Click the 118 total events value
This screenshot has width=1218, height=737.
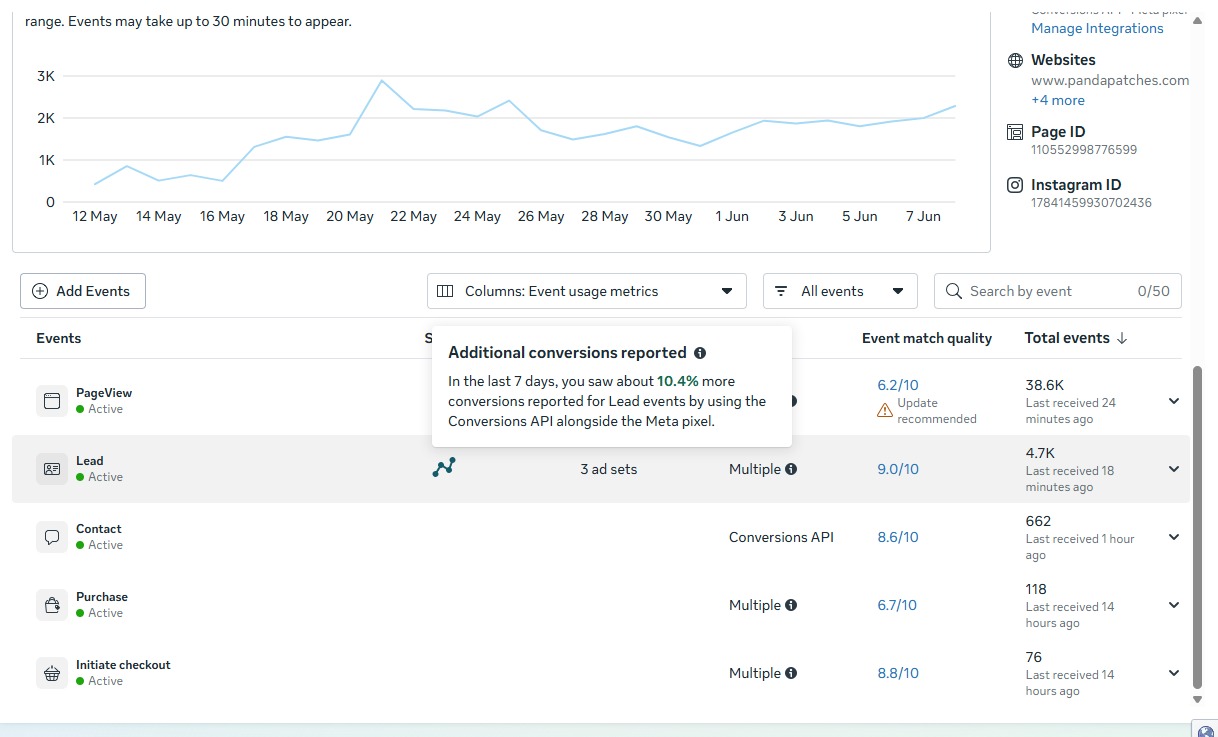coord(1036,589)
